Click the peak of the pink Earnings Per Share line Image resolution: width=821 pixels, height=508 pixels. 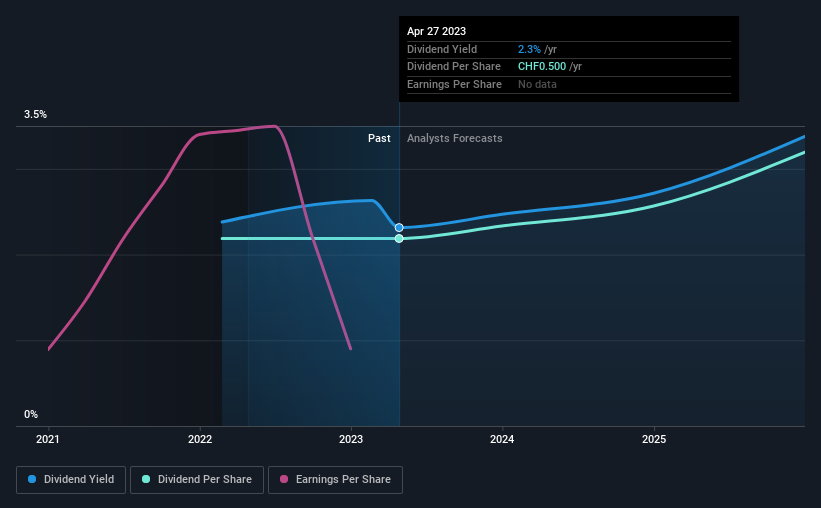point(274,126)
